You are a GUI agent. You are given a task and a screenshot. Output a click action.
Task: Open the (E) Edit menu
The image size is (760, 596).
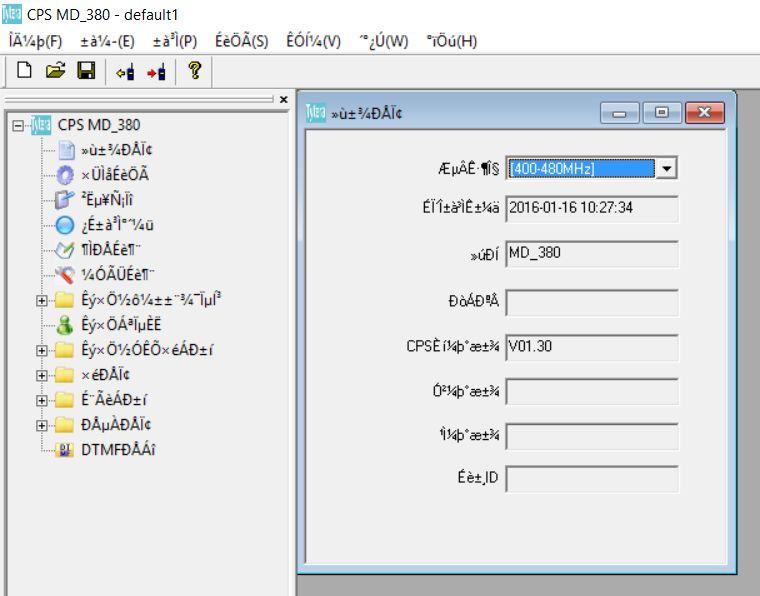coord(107,41)
